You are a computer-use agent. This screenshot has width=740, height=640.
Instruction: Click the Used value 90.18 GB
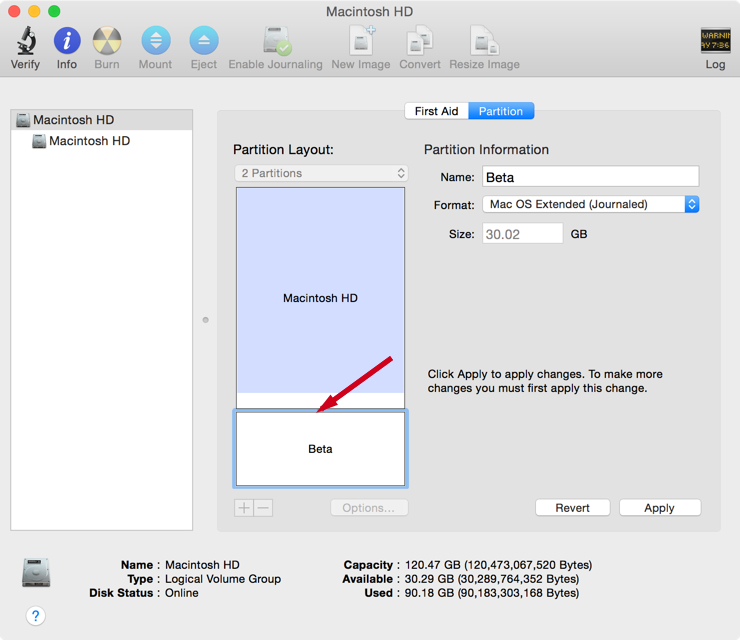(492, 593)
